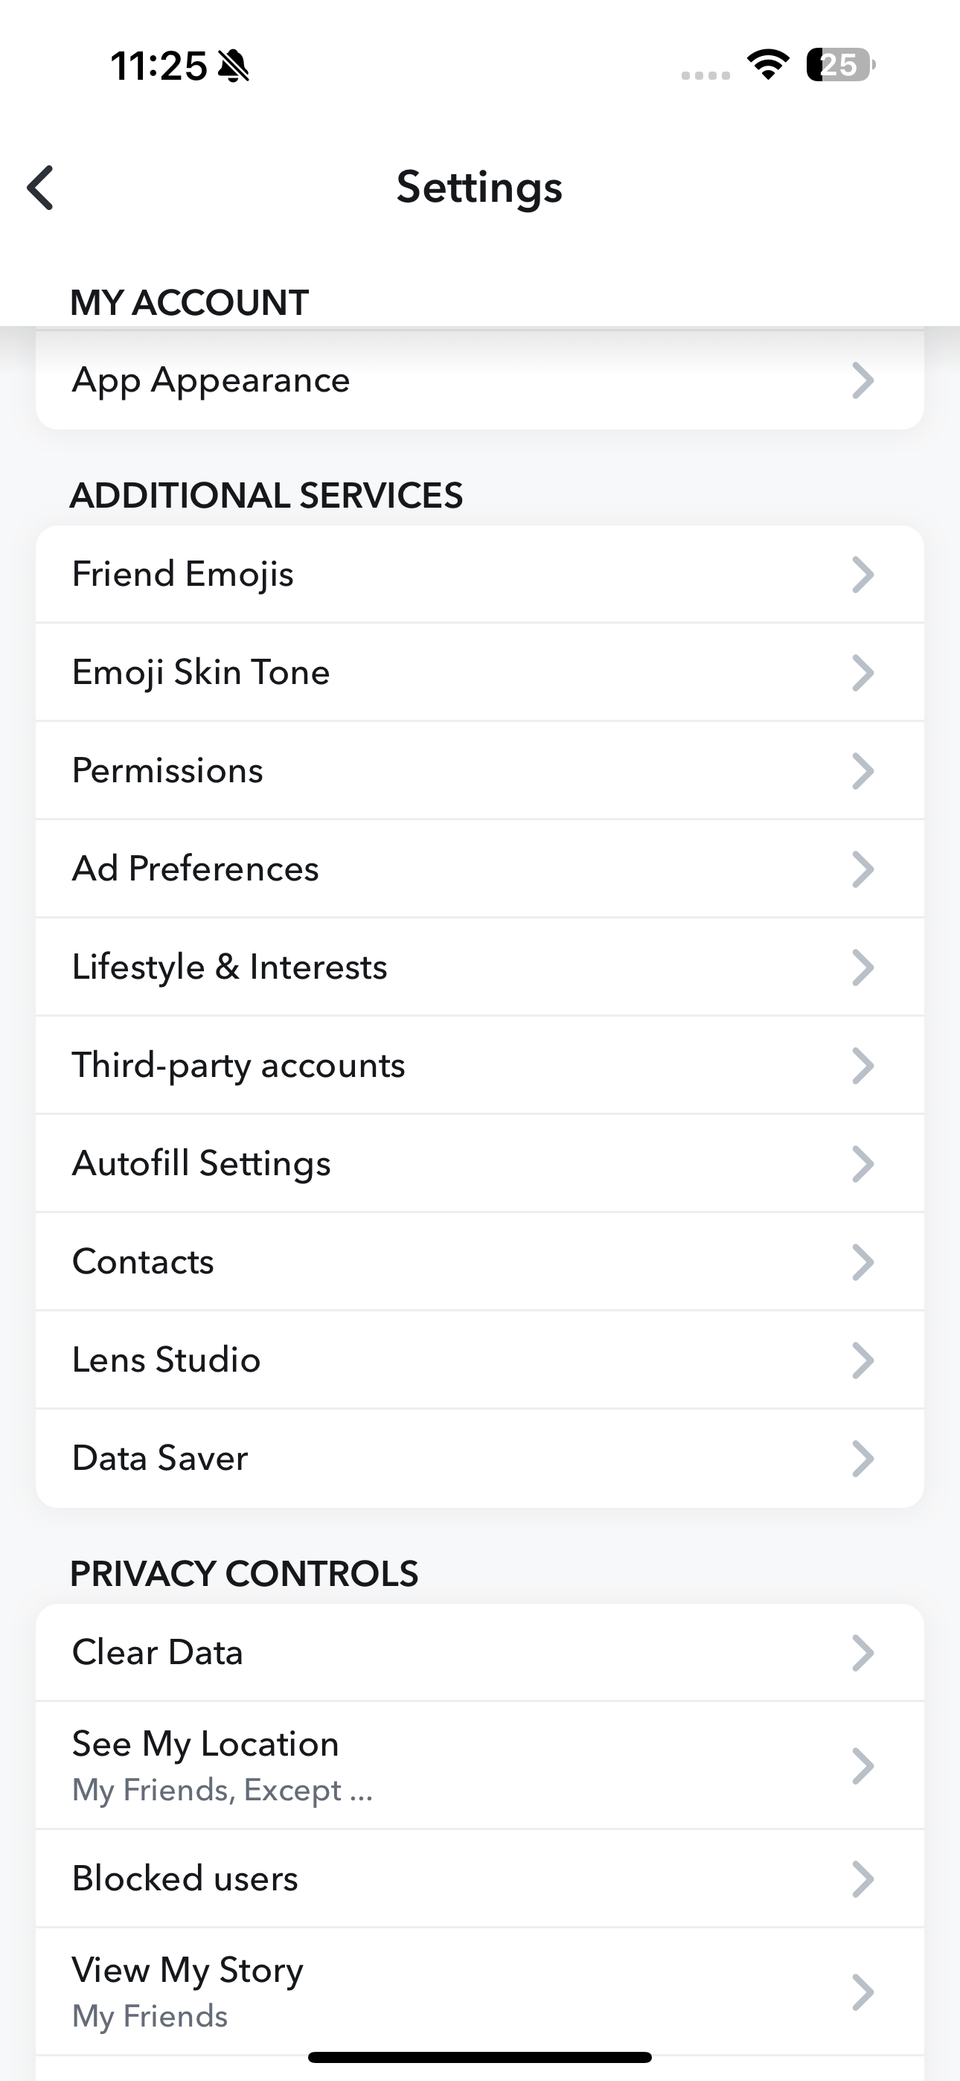Select Clear Data under Privacy Controls

point(479,1653)
